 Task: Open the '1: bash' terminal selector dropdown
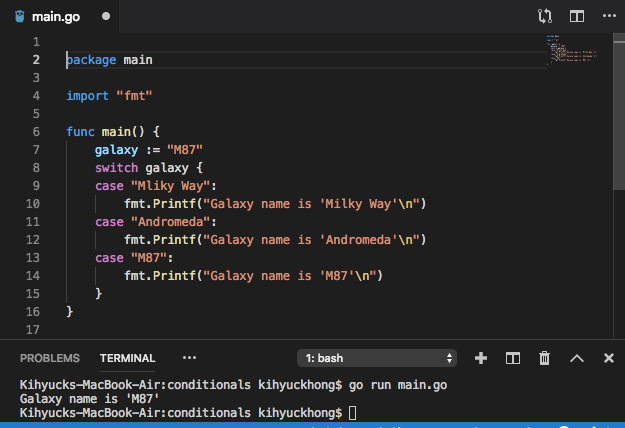click(x=377, y=358)
